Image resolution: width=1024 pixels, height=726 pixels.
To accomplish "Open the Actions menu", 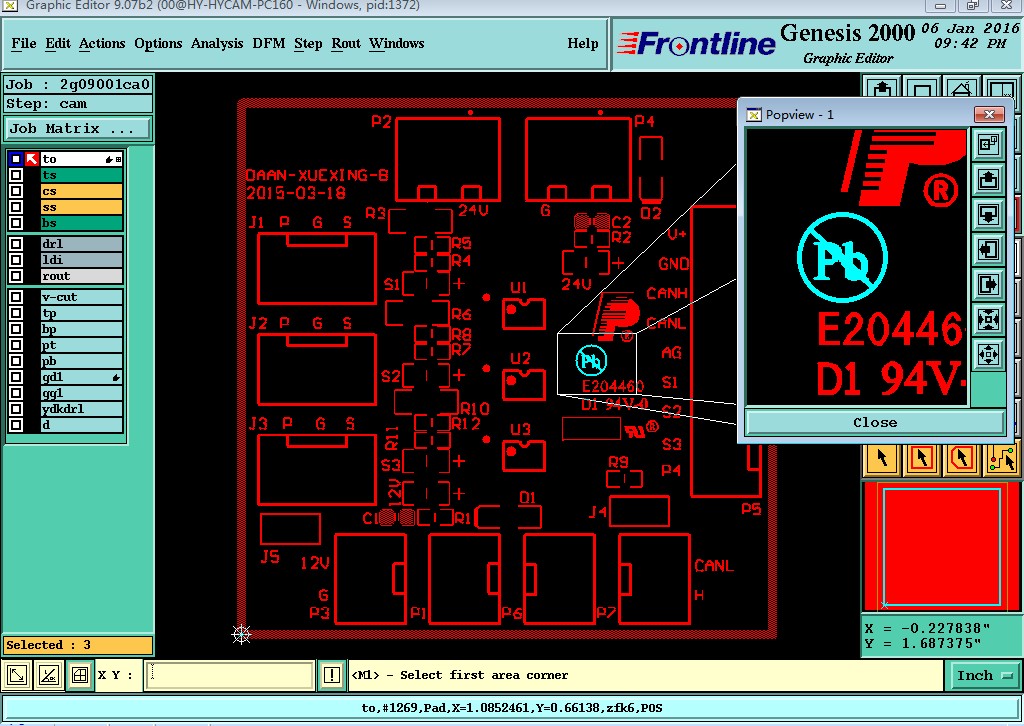I will (x=102, y=44).
